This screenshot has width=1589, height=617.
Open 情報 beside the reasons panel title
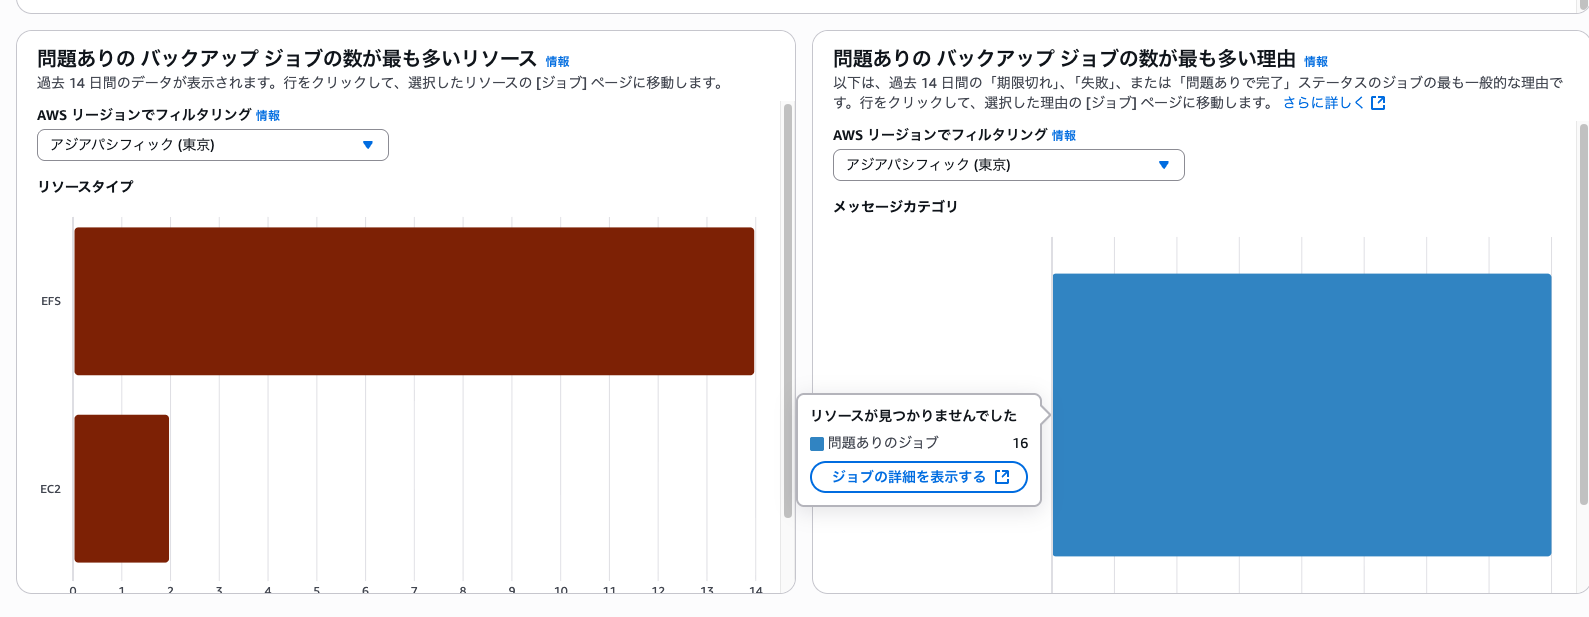(1316, 62)
